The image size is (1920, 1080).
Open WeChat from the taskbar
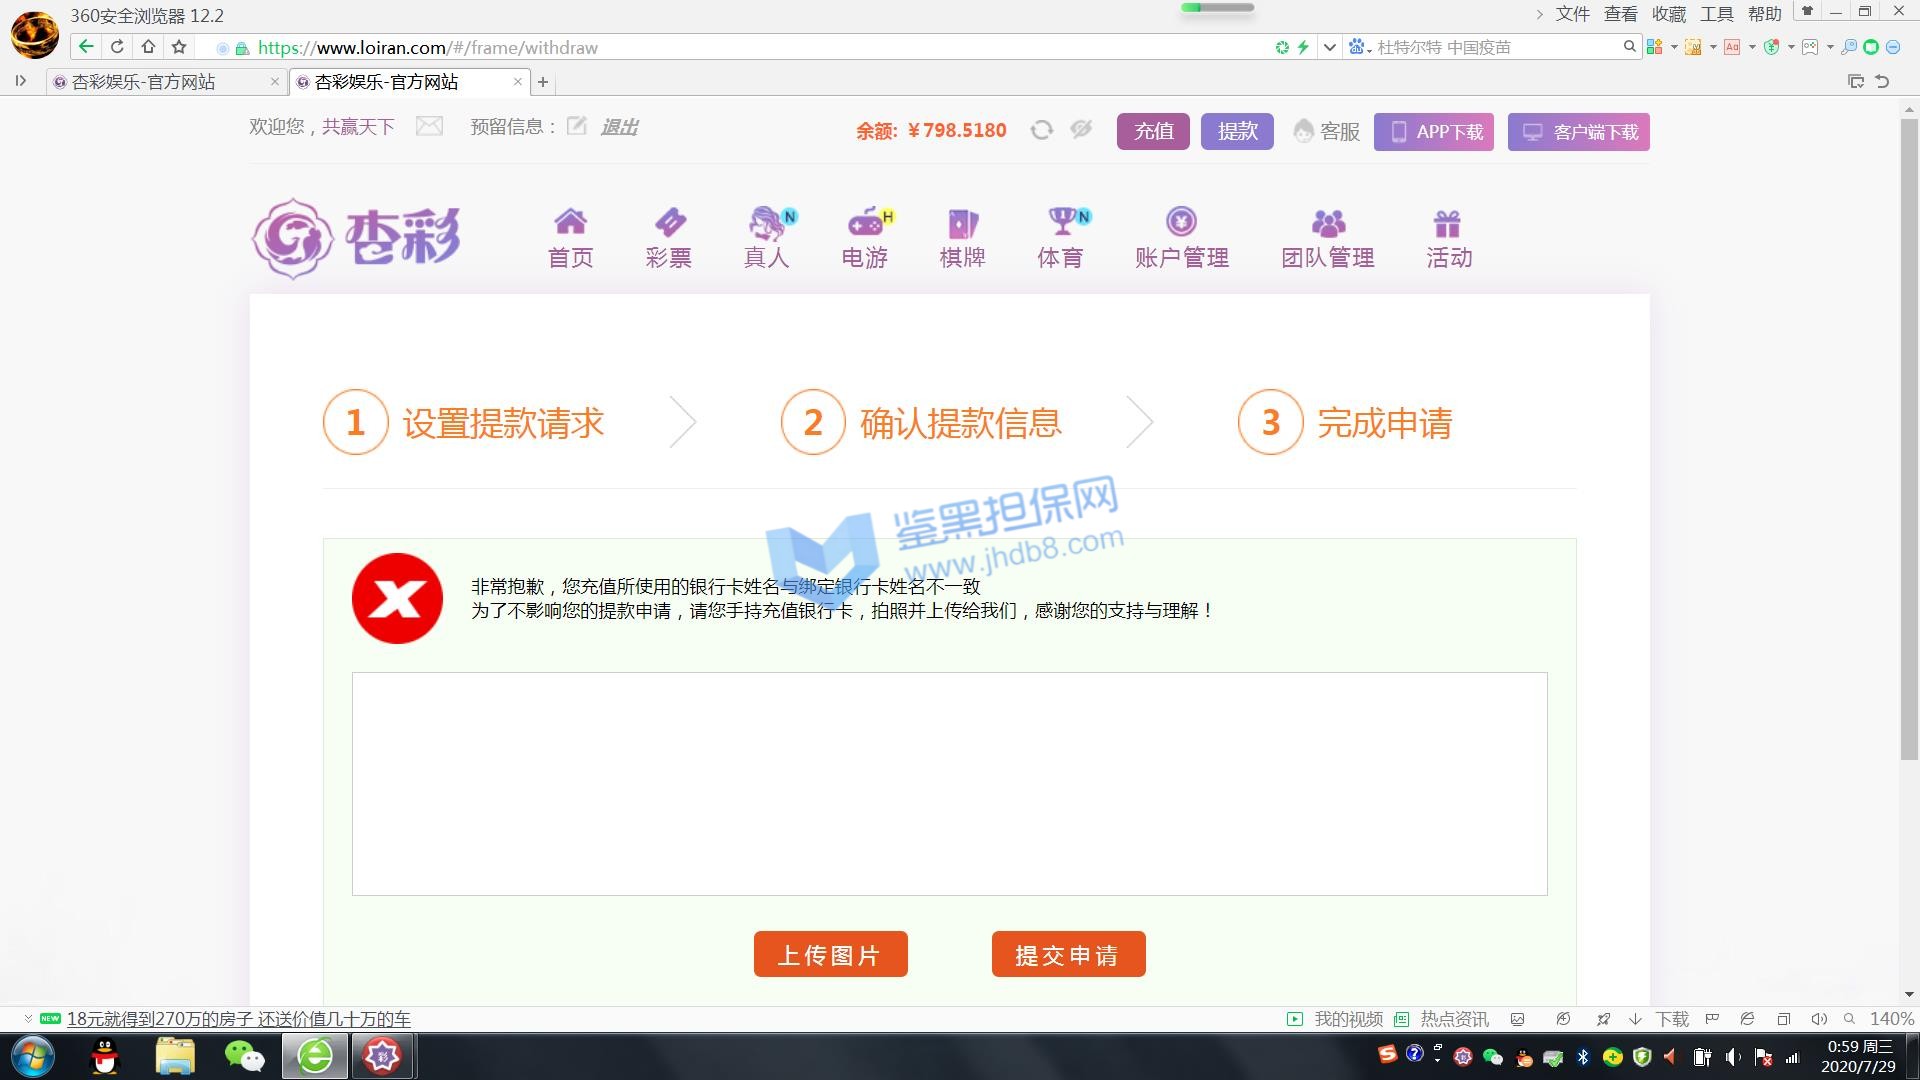[x=243, y=1056]
